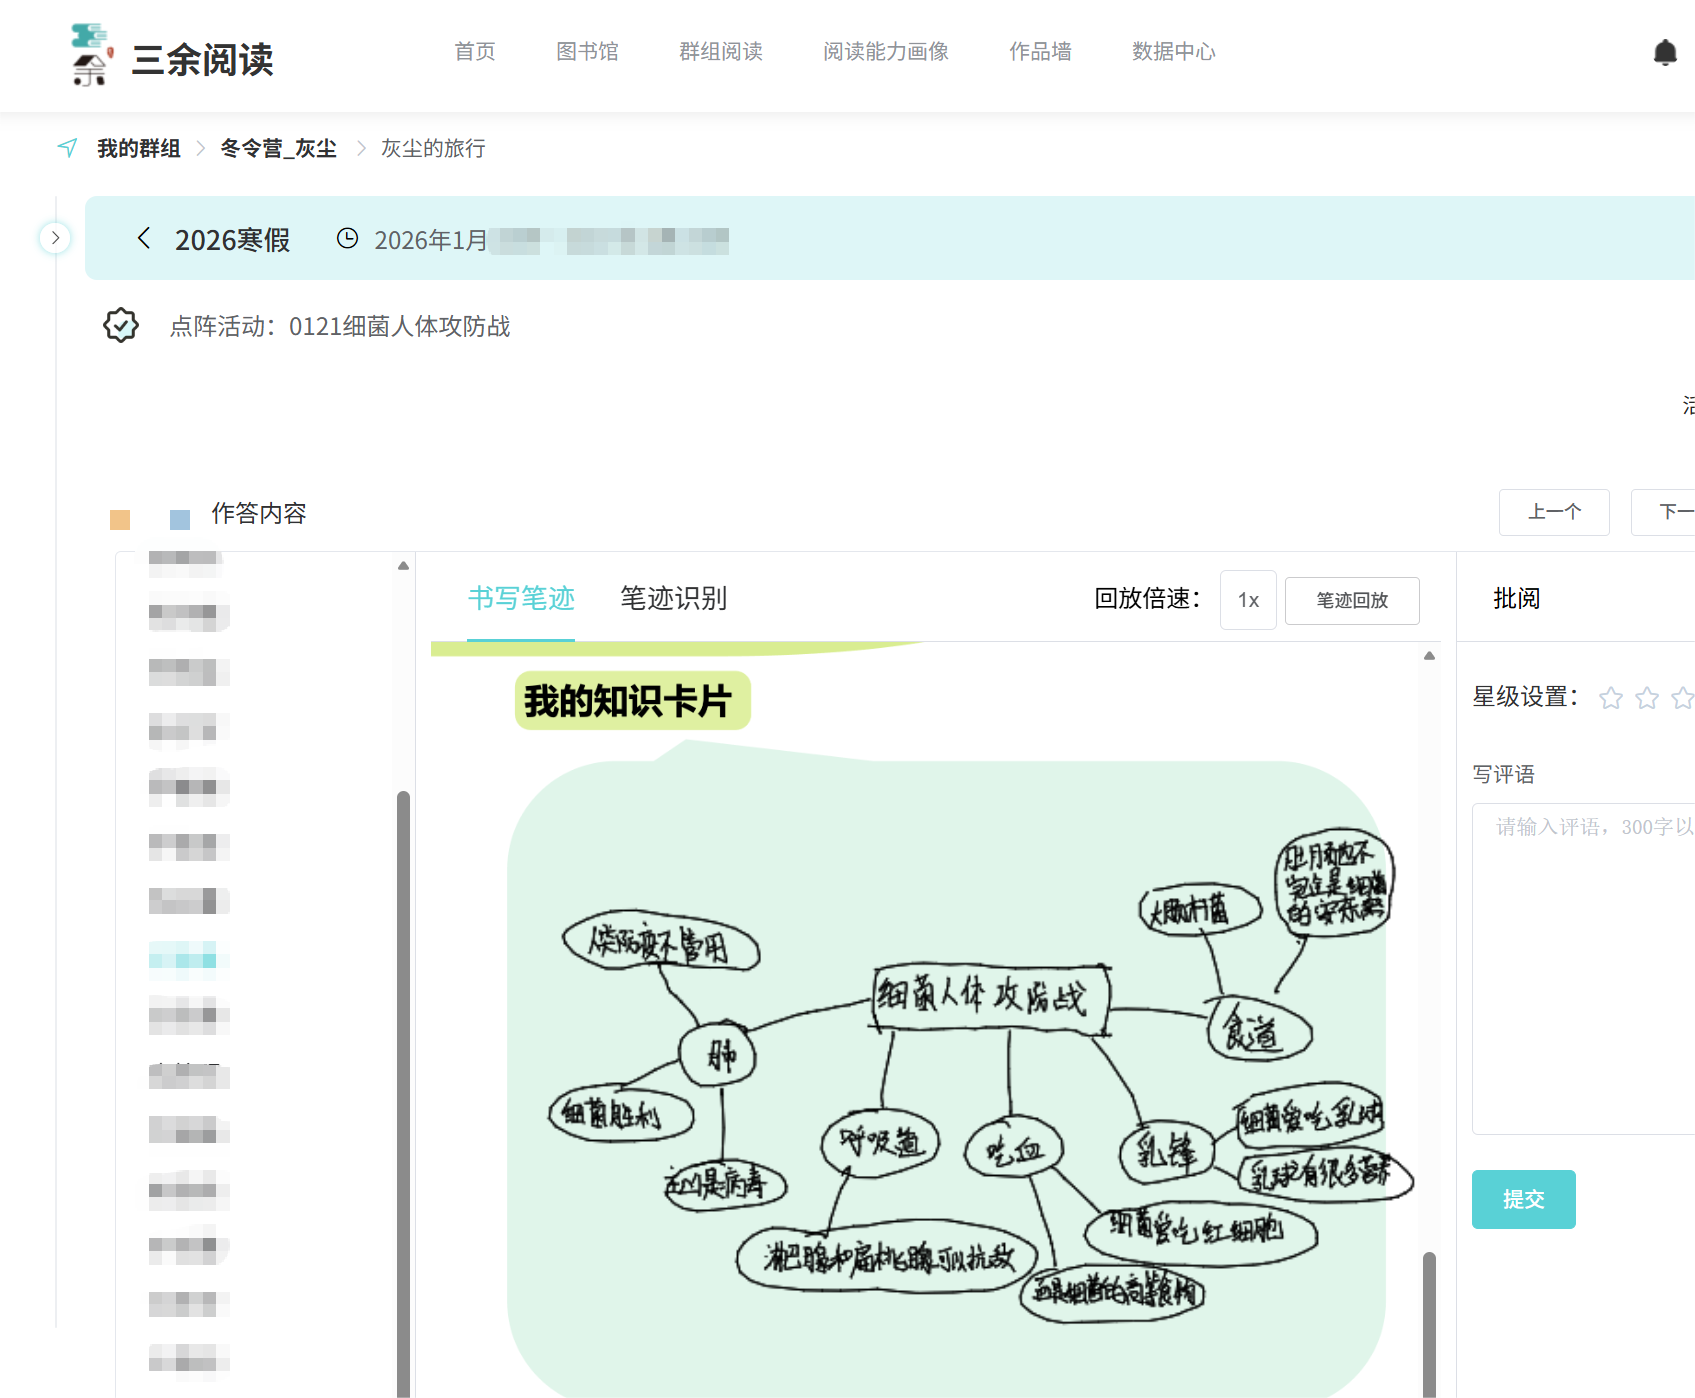Open the 数据中心 menu item
The height and width of the screenshot is (1398, 1695).
click(x=1173, y=52)
